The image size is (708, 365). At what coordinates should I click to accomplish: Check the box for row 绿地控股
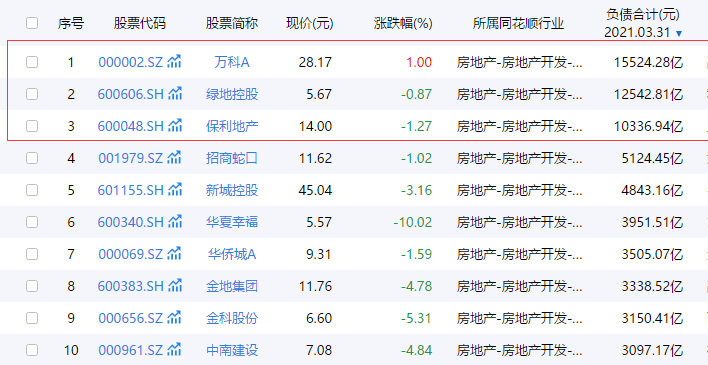[32, 94]
